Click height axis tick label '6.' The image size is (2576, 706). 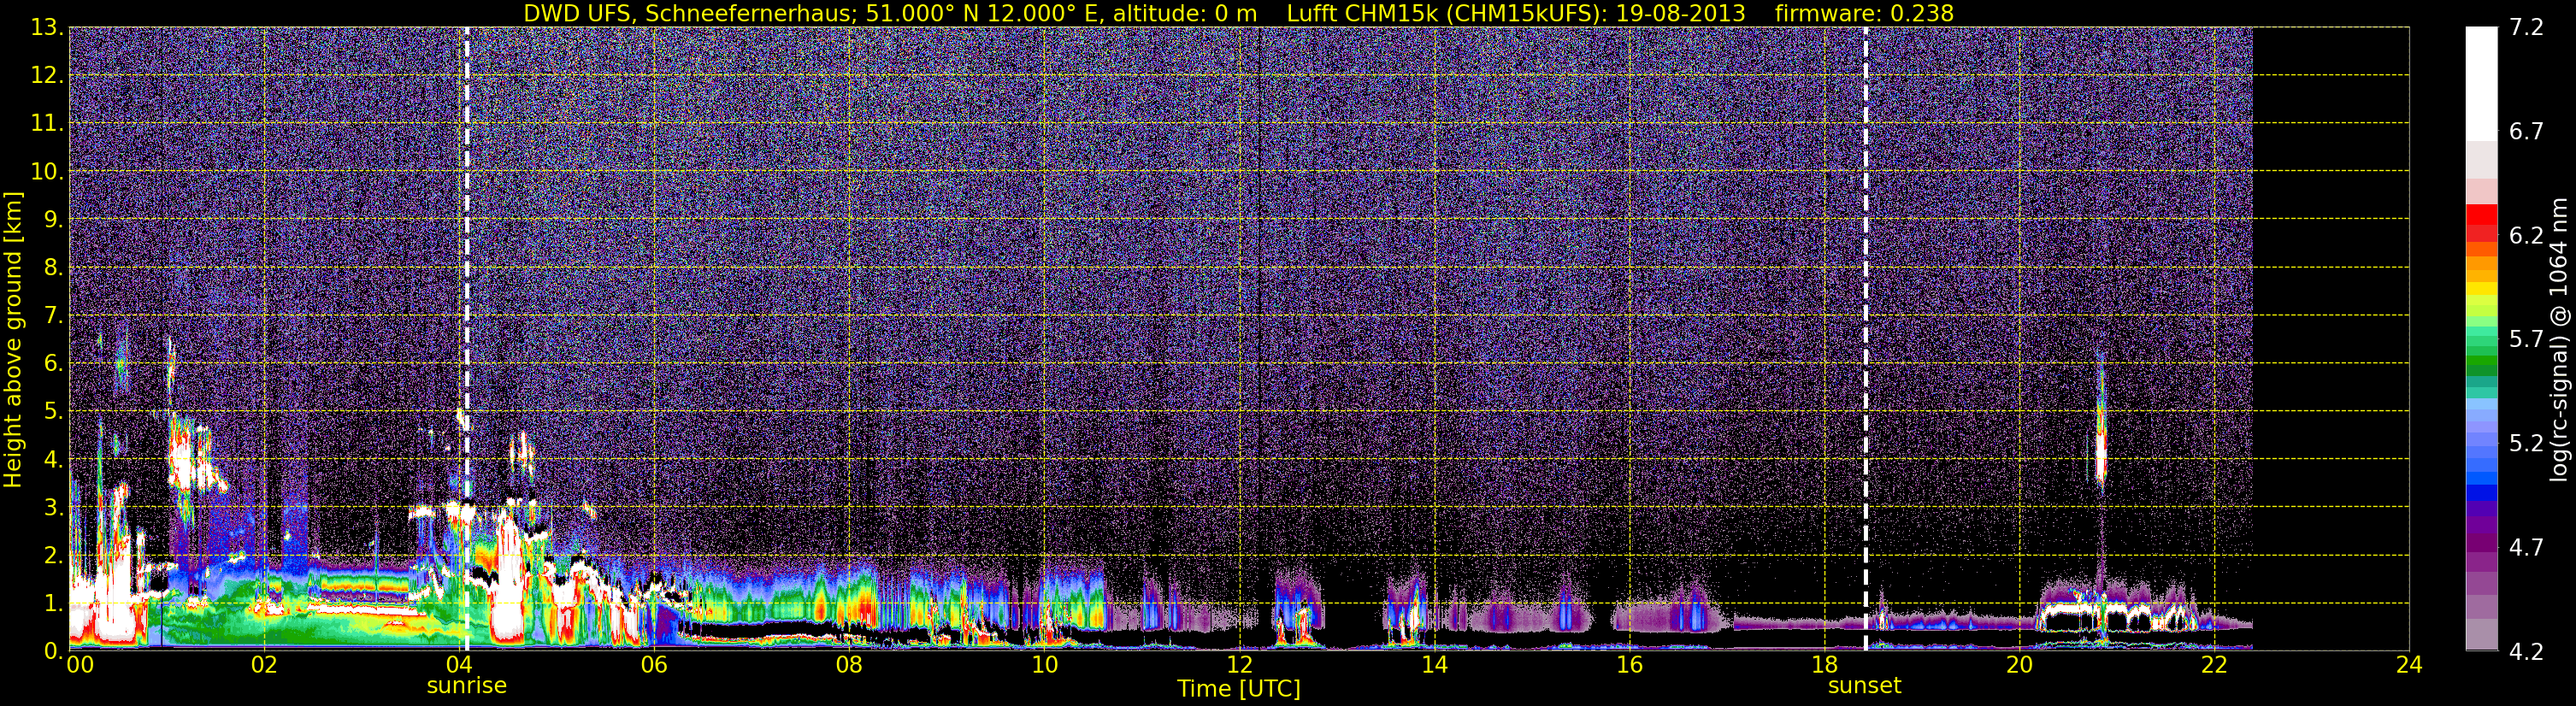[53, 364]
